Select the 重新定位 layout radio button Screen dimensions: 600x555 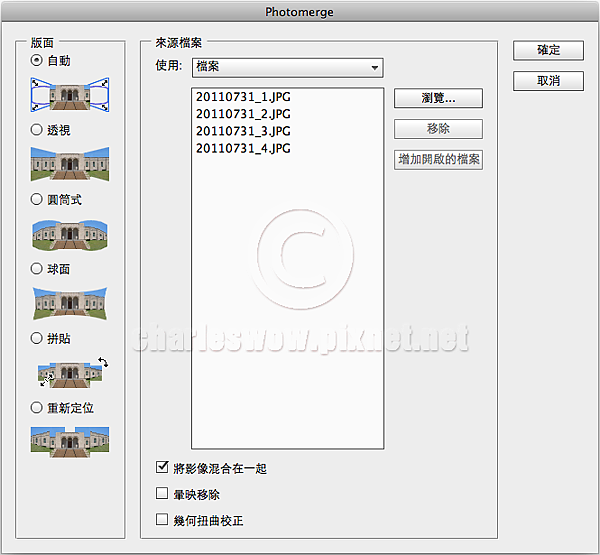click(36, 407)
